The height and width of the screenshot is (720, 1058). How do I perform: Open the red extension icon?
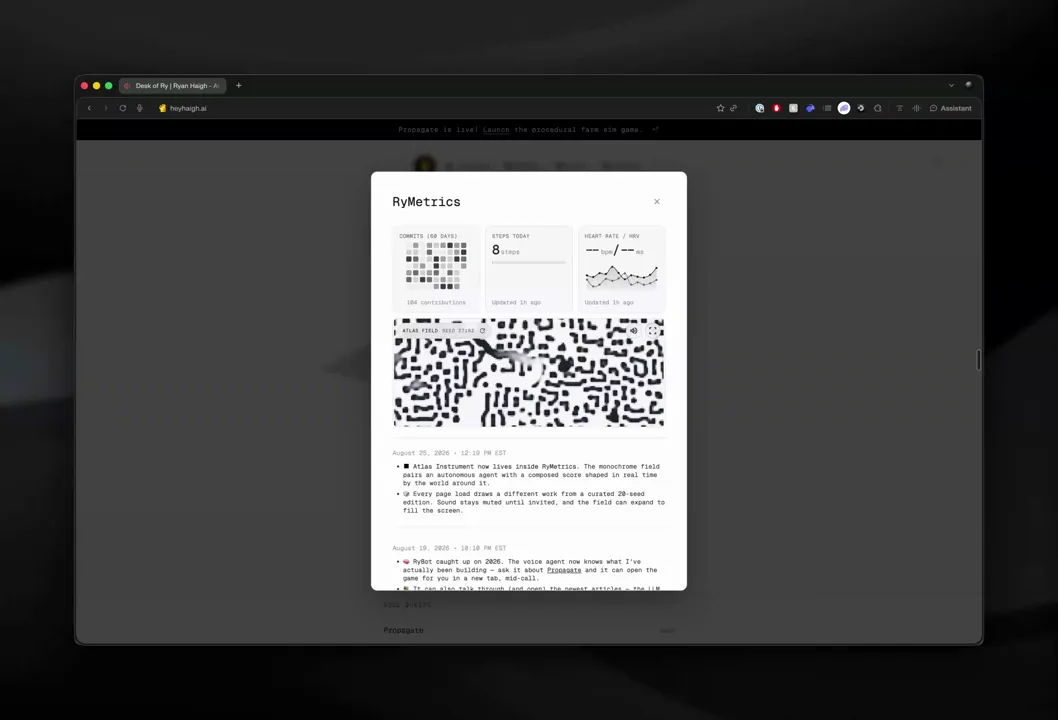click(x=777, y=108)
